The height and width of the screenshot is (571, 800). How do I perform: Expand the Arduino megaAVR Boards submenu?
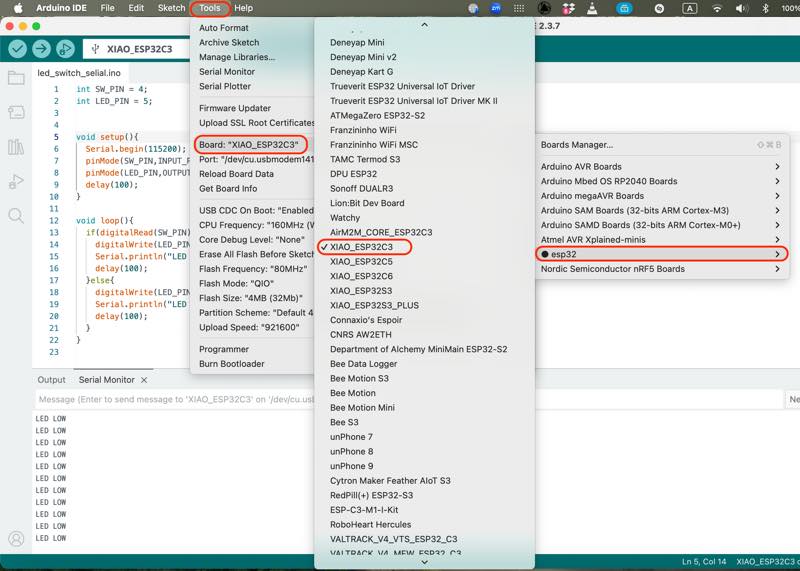pos(662,196)
